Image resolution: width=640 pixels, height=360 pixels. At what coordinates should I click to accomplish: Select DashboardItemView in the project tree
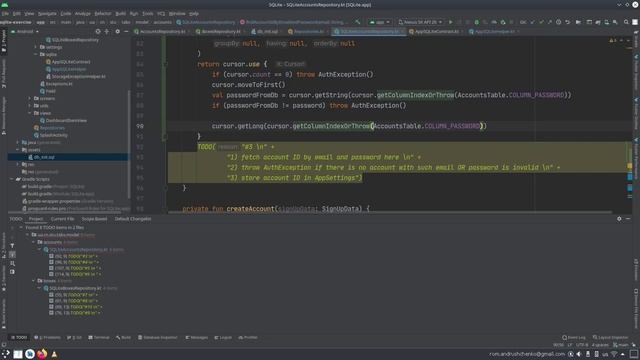(x=66, y=120)
